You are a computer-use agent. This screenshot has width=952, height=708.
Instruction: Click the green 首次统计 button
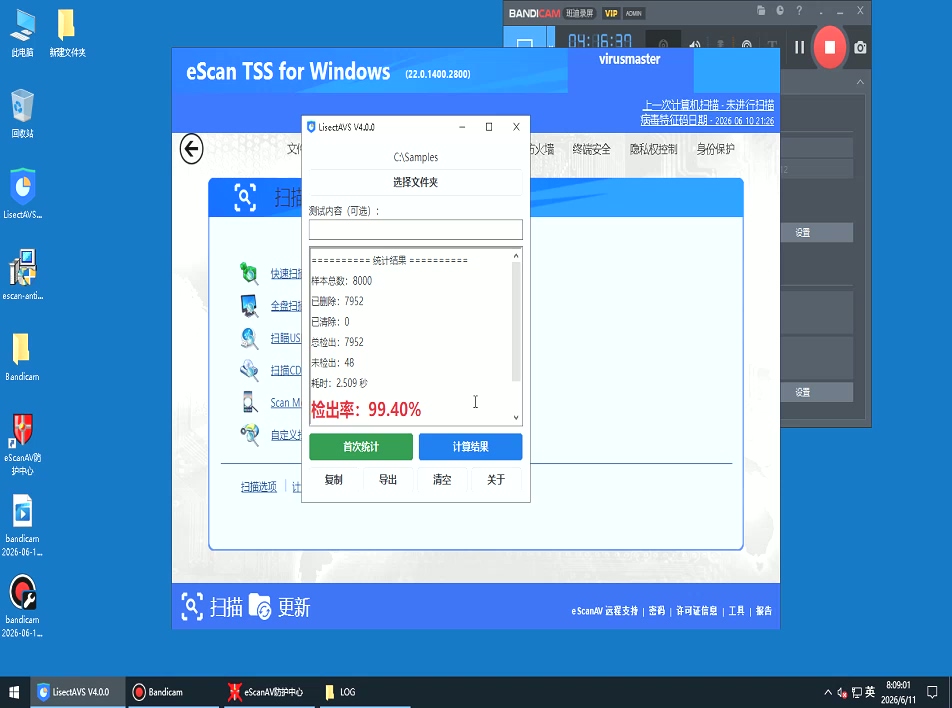(x=361, y=447)
